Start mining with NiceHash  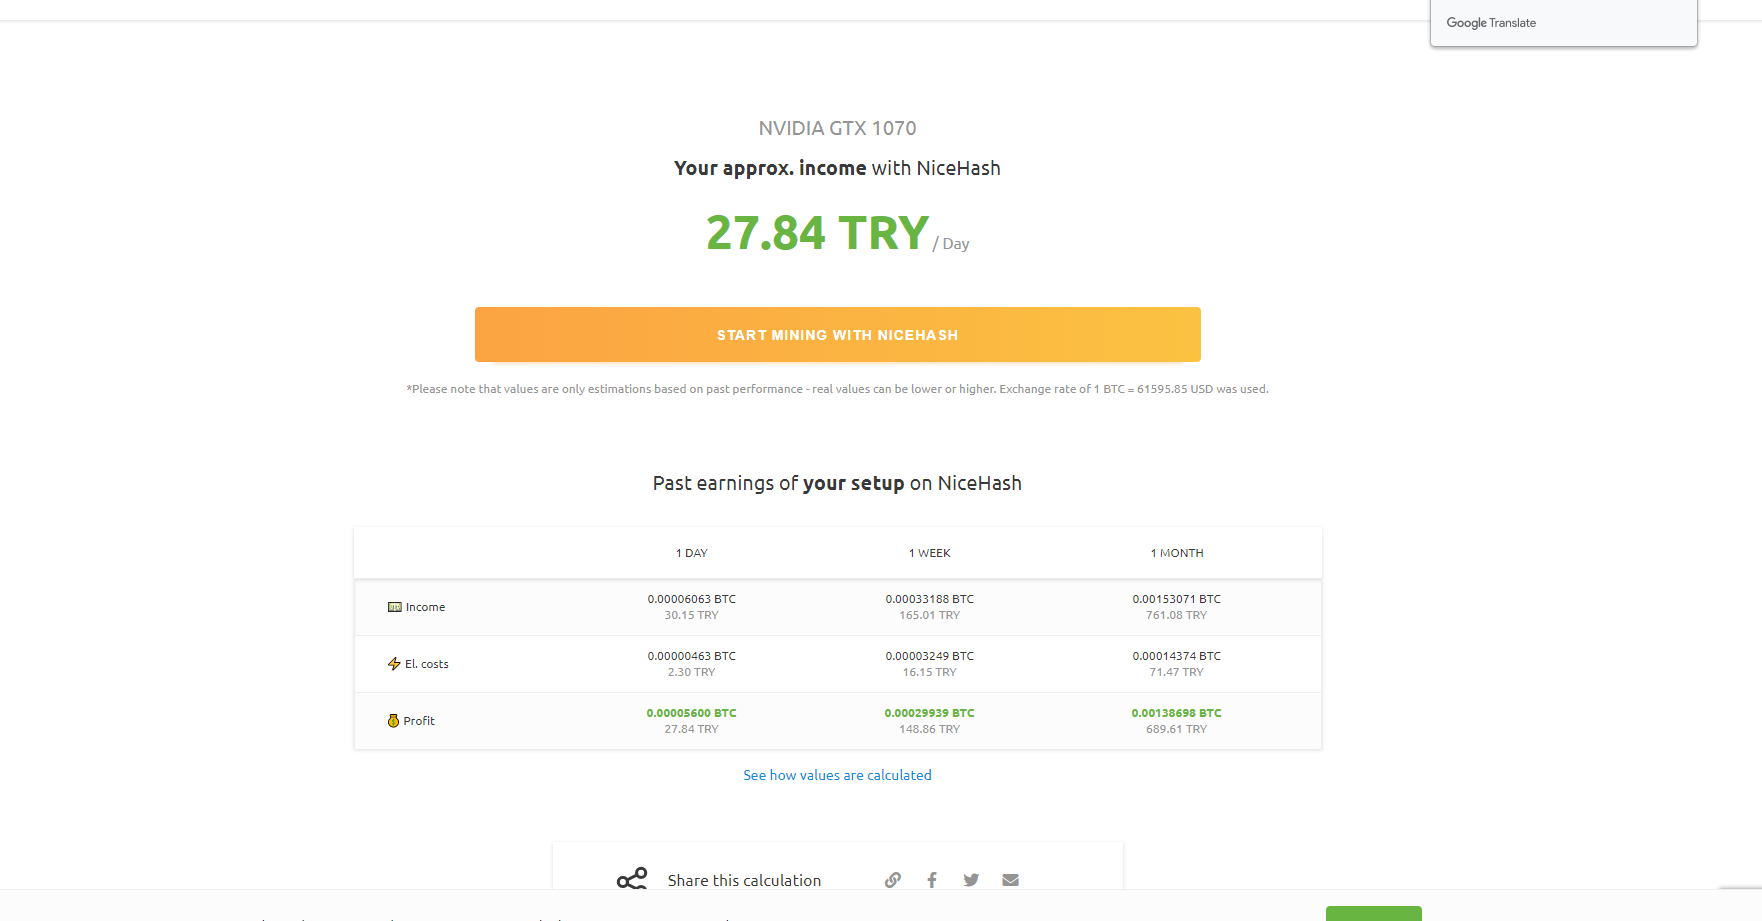838,334
